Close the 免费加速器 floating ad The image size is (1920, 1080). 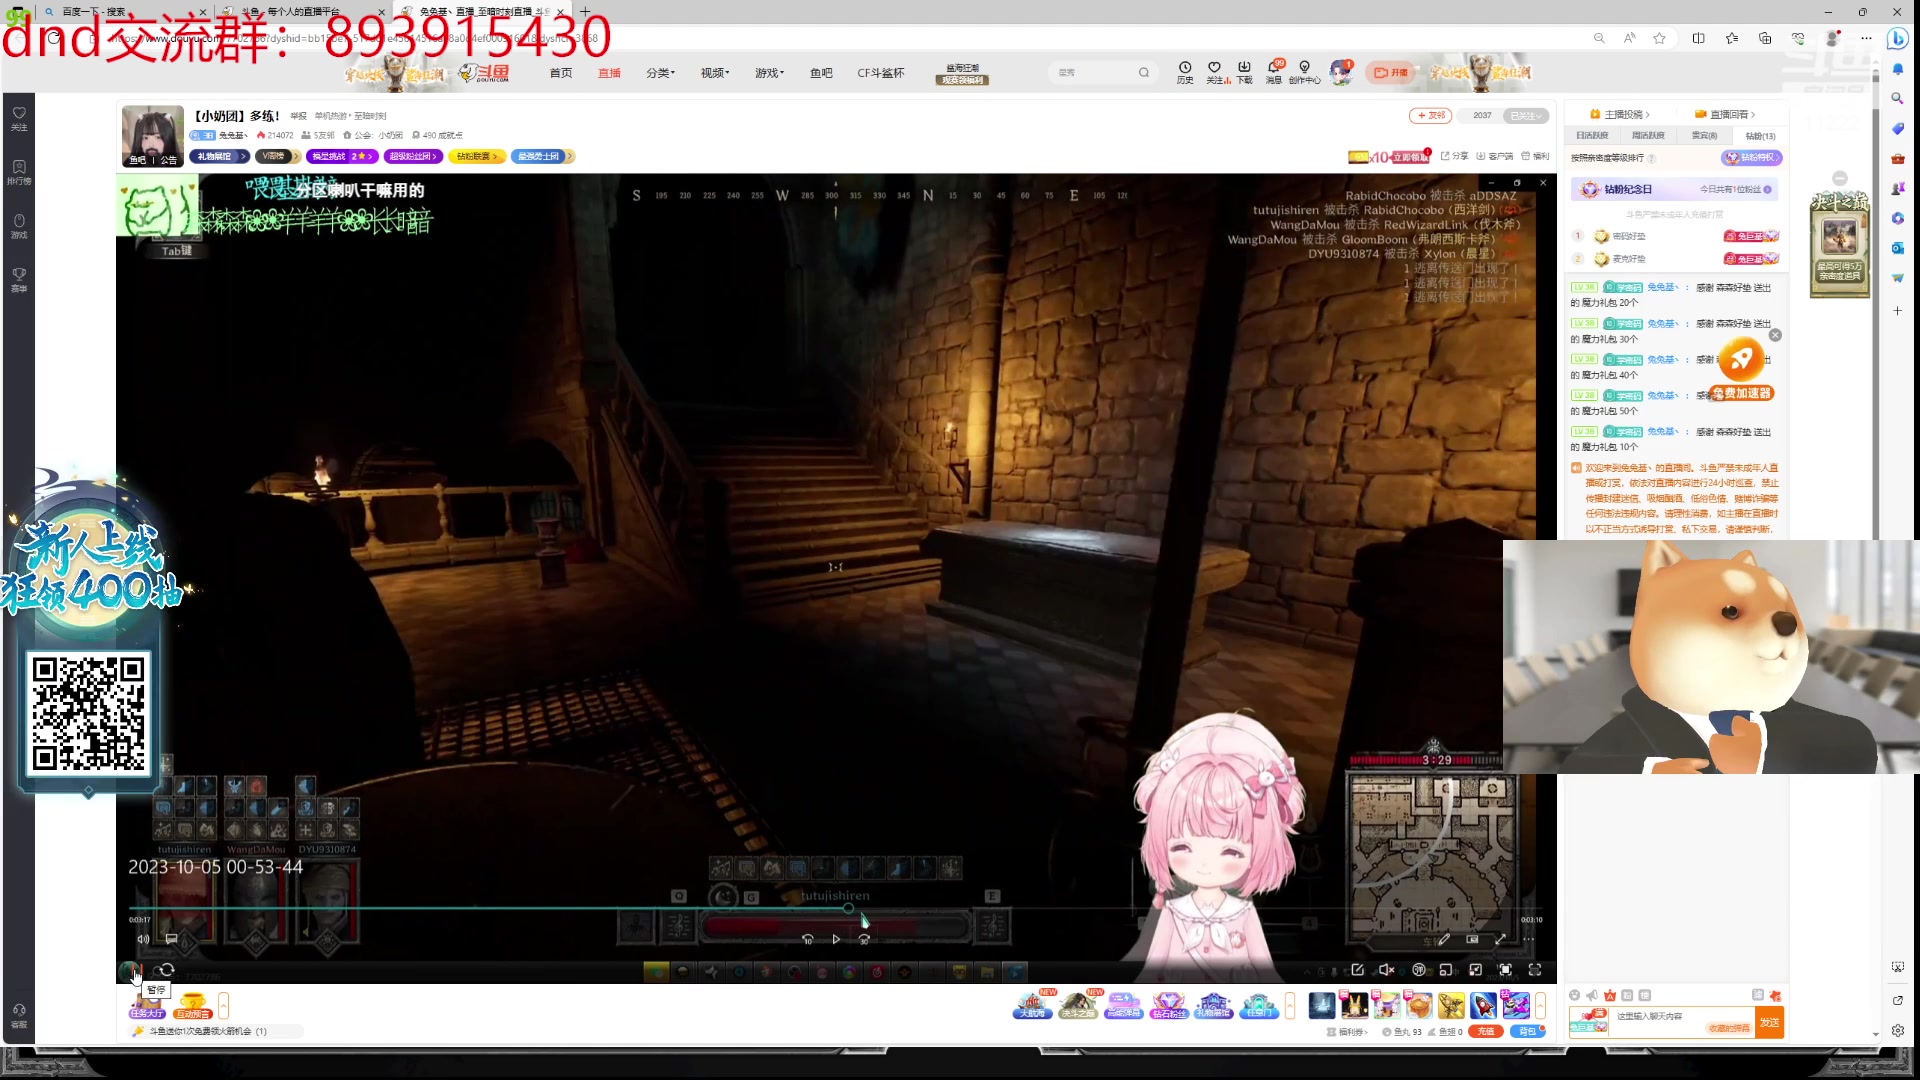coord(1775,335)
